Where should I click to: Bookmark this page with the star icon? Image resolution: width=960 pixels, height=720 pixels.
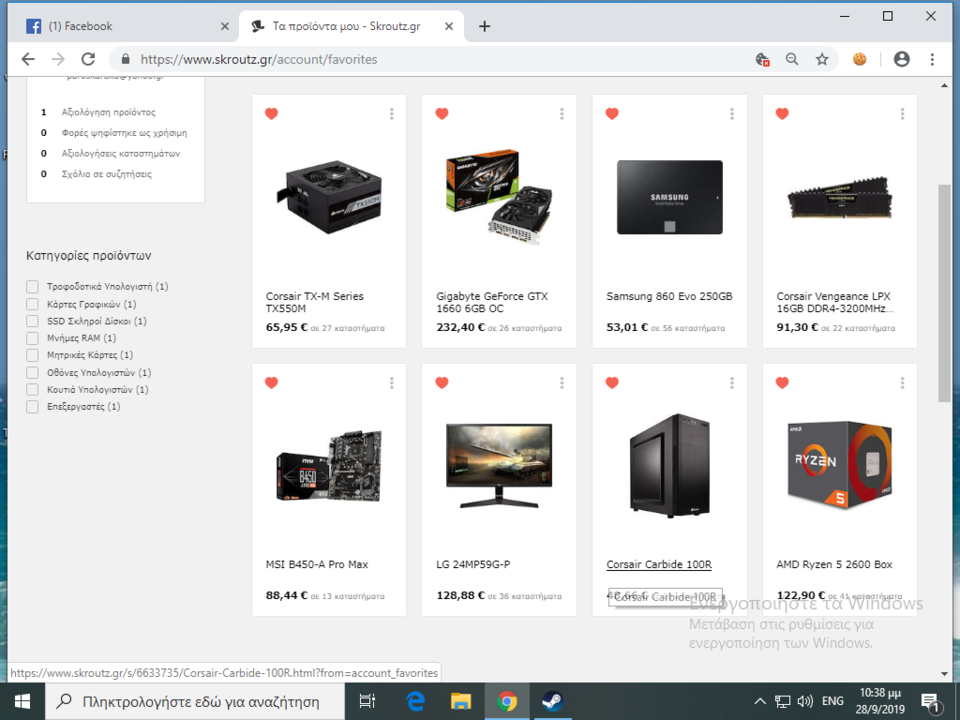click(822, 59)
